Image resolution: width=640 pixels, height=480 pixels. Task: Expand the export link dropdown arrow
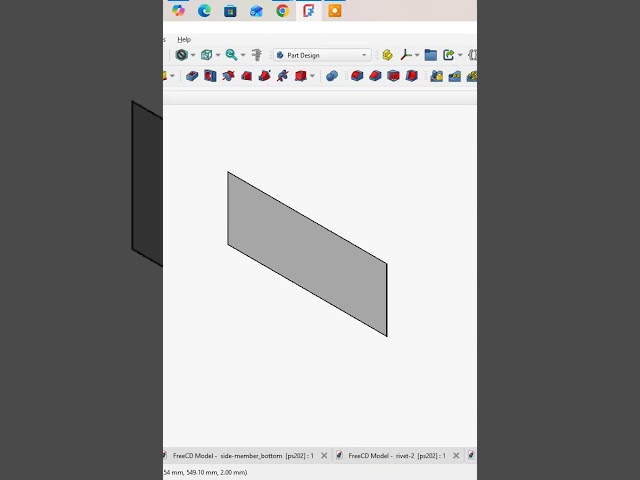click(460, 55)
